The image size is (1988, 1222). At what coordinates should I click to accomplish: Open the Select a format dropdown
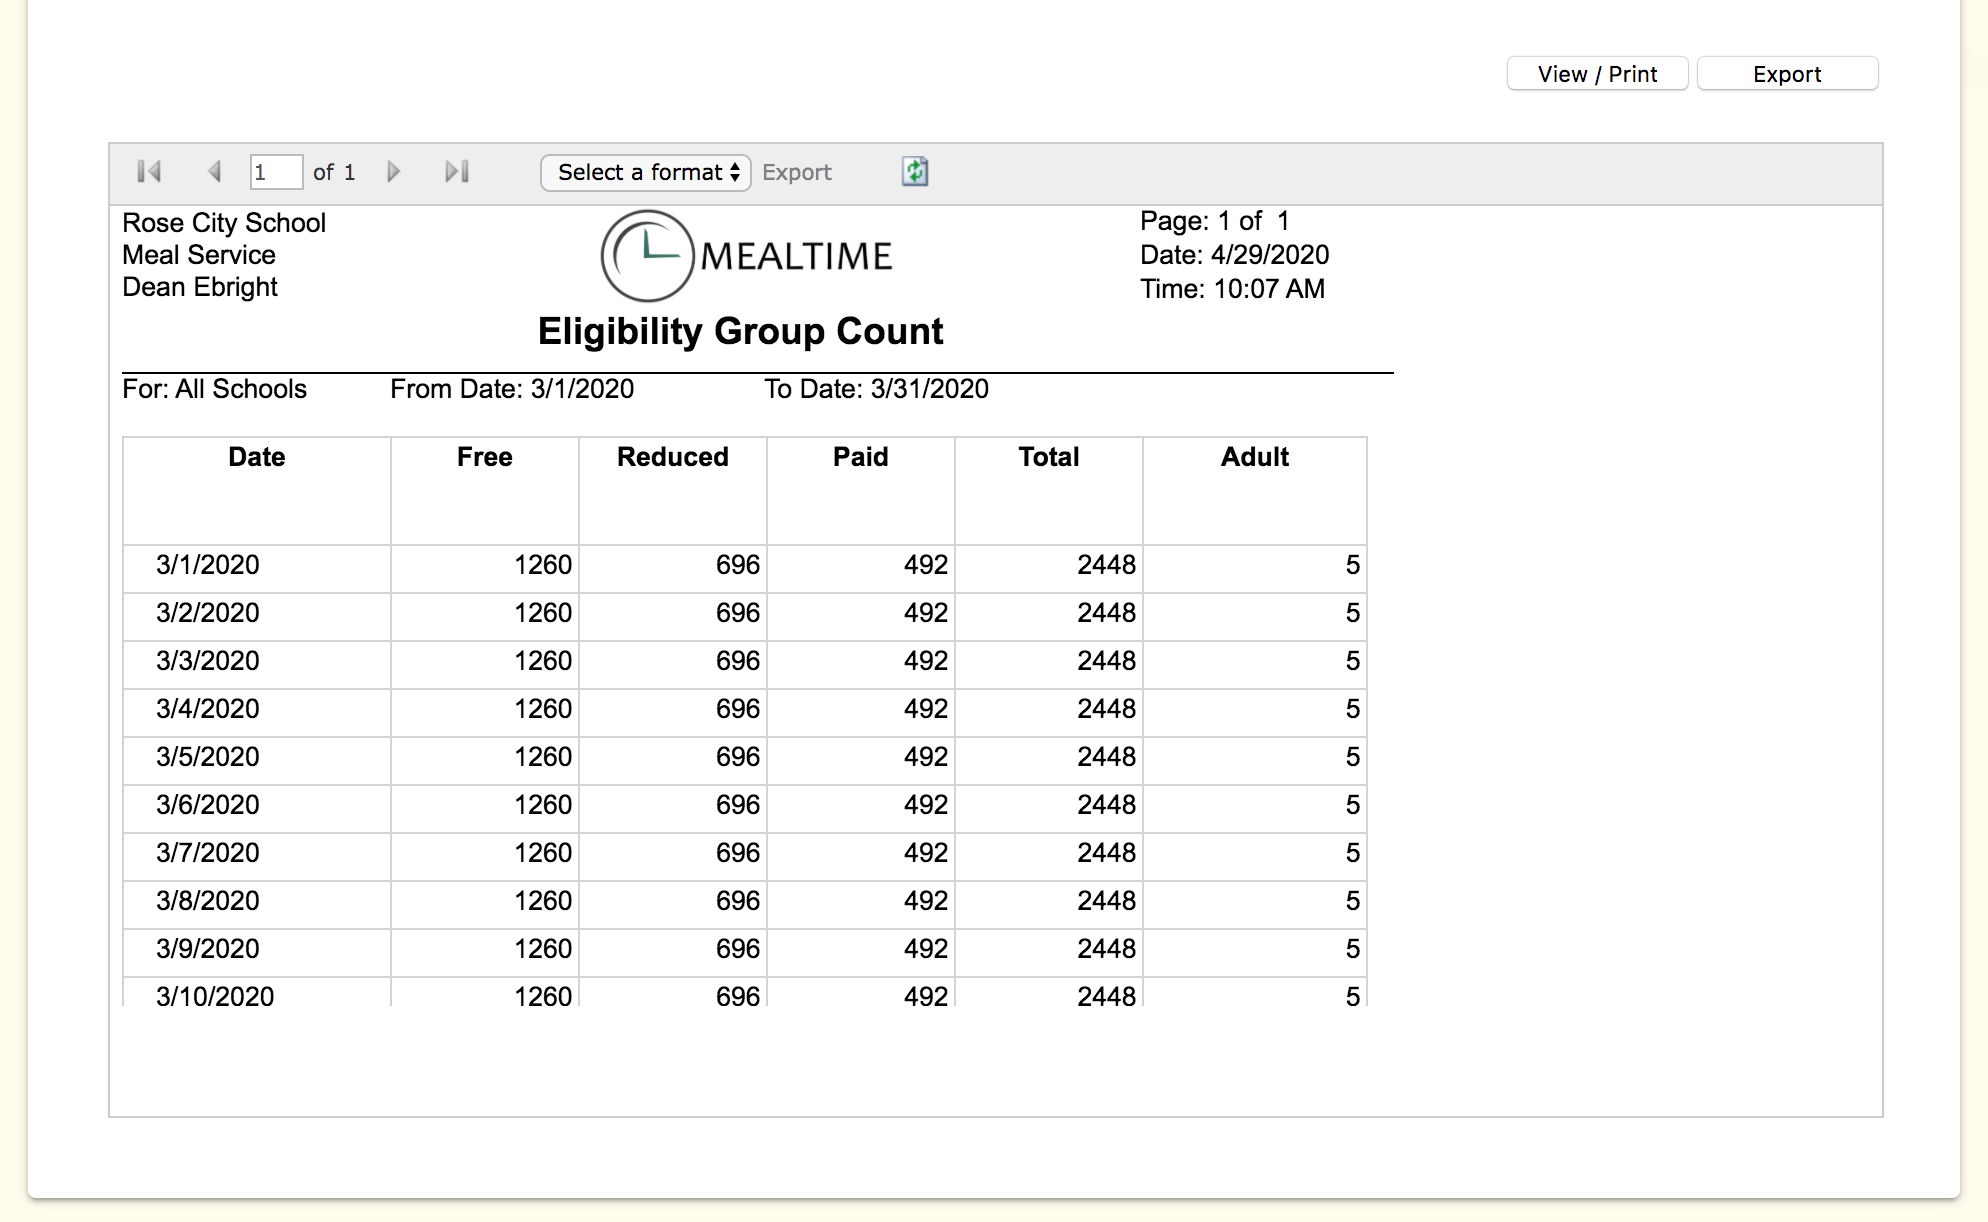point(646,172)
